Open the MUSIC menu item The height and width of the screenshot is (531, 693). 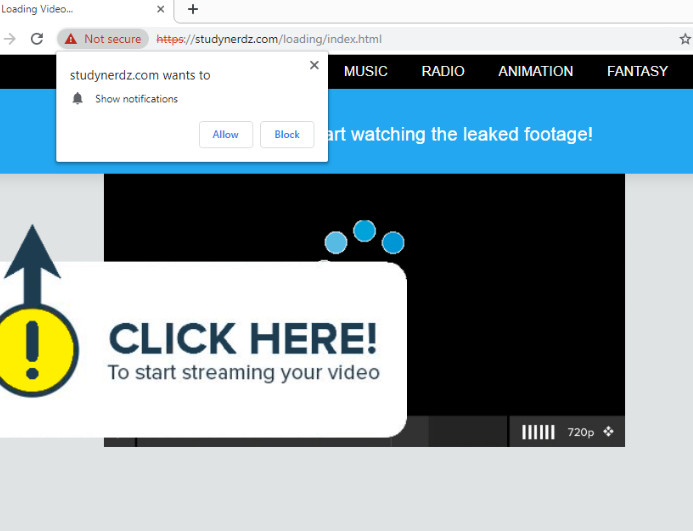point(365,71)
